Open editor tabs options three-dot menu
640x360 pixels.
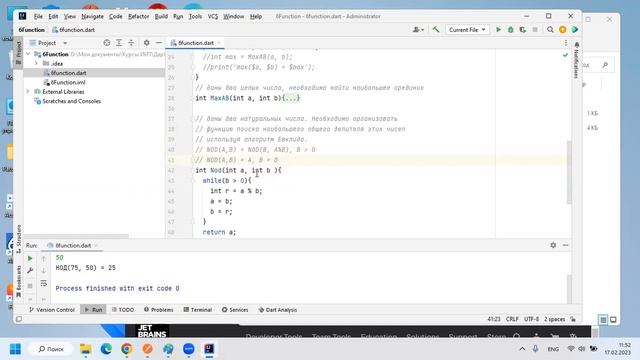click(566, 43)
